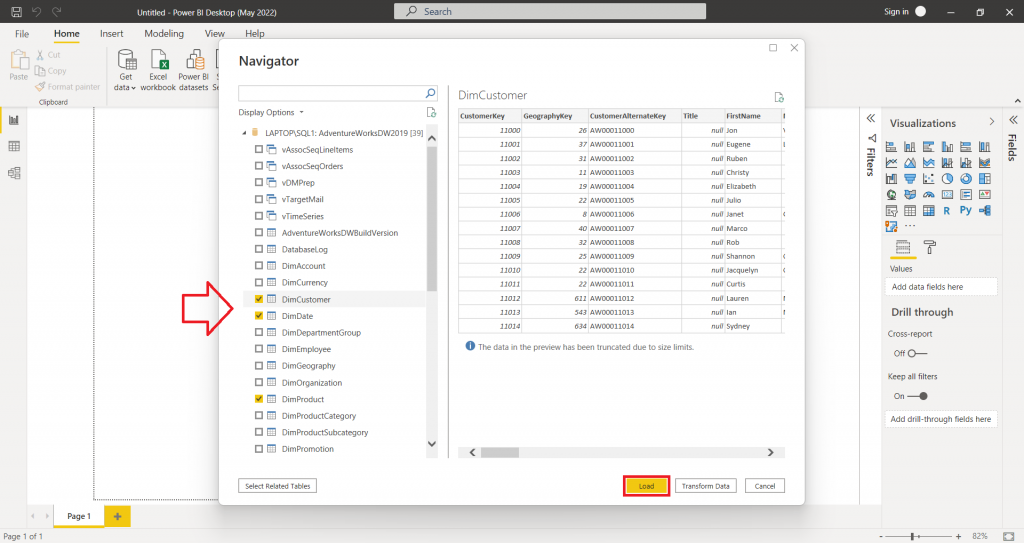This screenshot has height=543, width=1024.
Task: Collapse the Visualizations pane chevron
Action: (x=991, y=122)
